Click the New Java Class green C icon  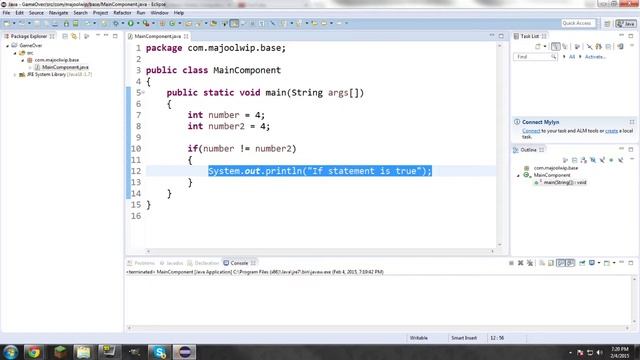(x=172, y=23)
